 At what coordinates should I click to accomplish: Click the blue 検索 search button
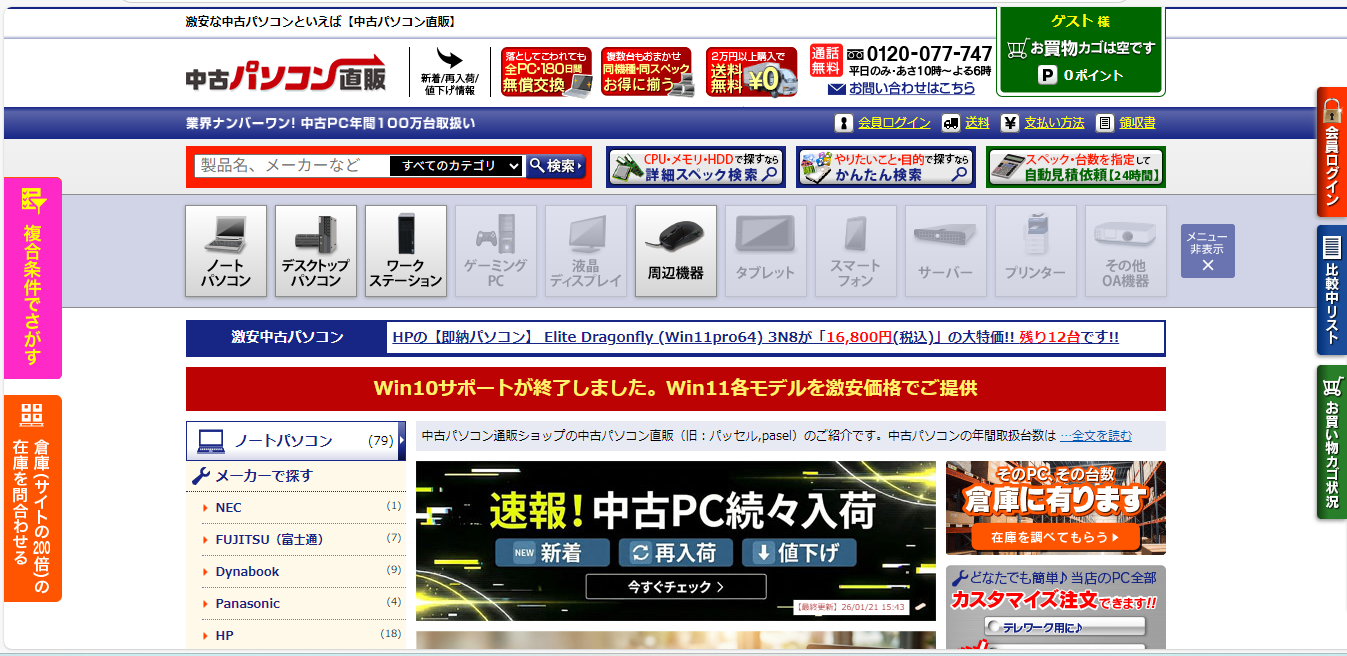555,166
